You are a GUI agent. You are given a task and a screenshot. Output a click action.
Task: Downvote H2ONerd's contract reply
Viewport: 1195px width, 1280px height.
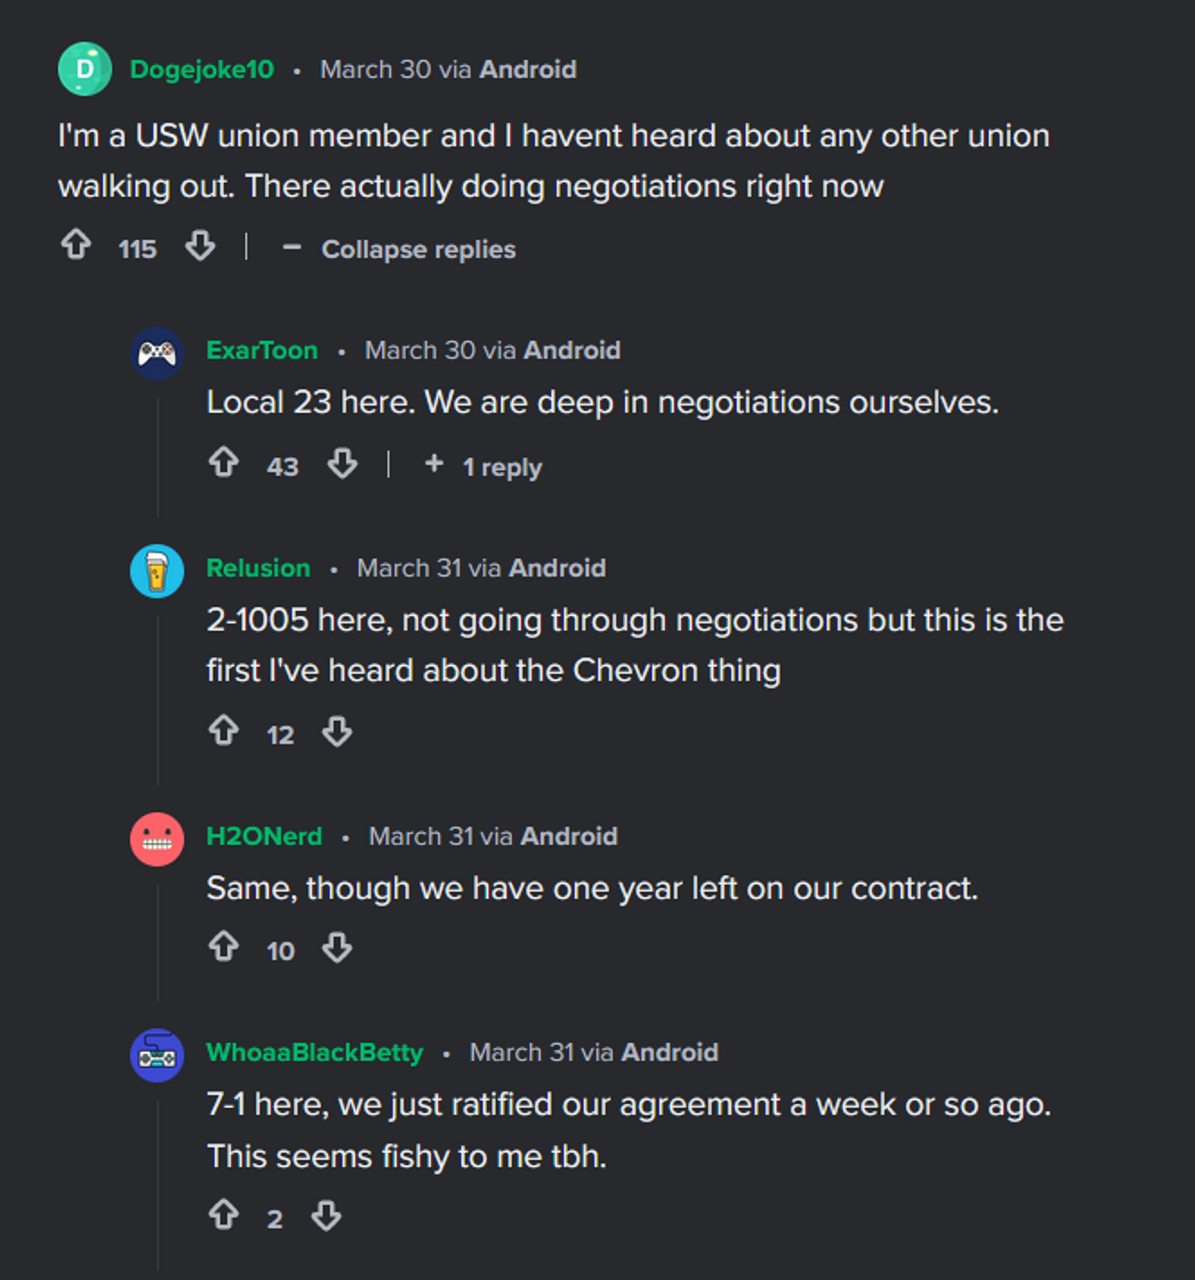pos(337,948)
